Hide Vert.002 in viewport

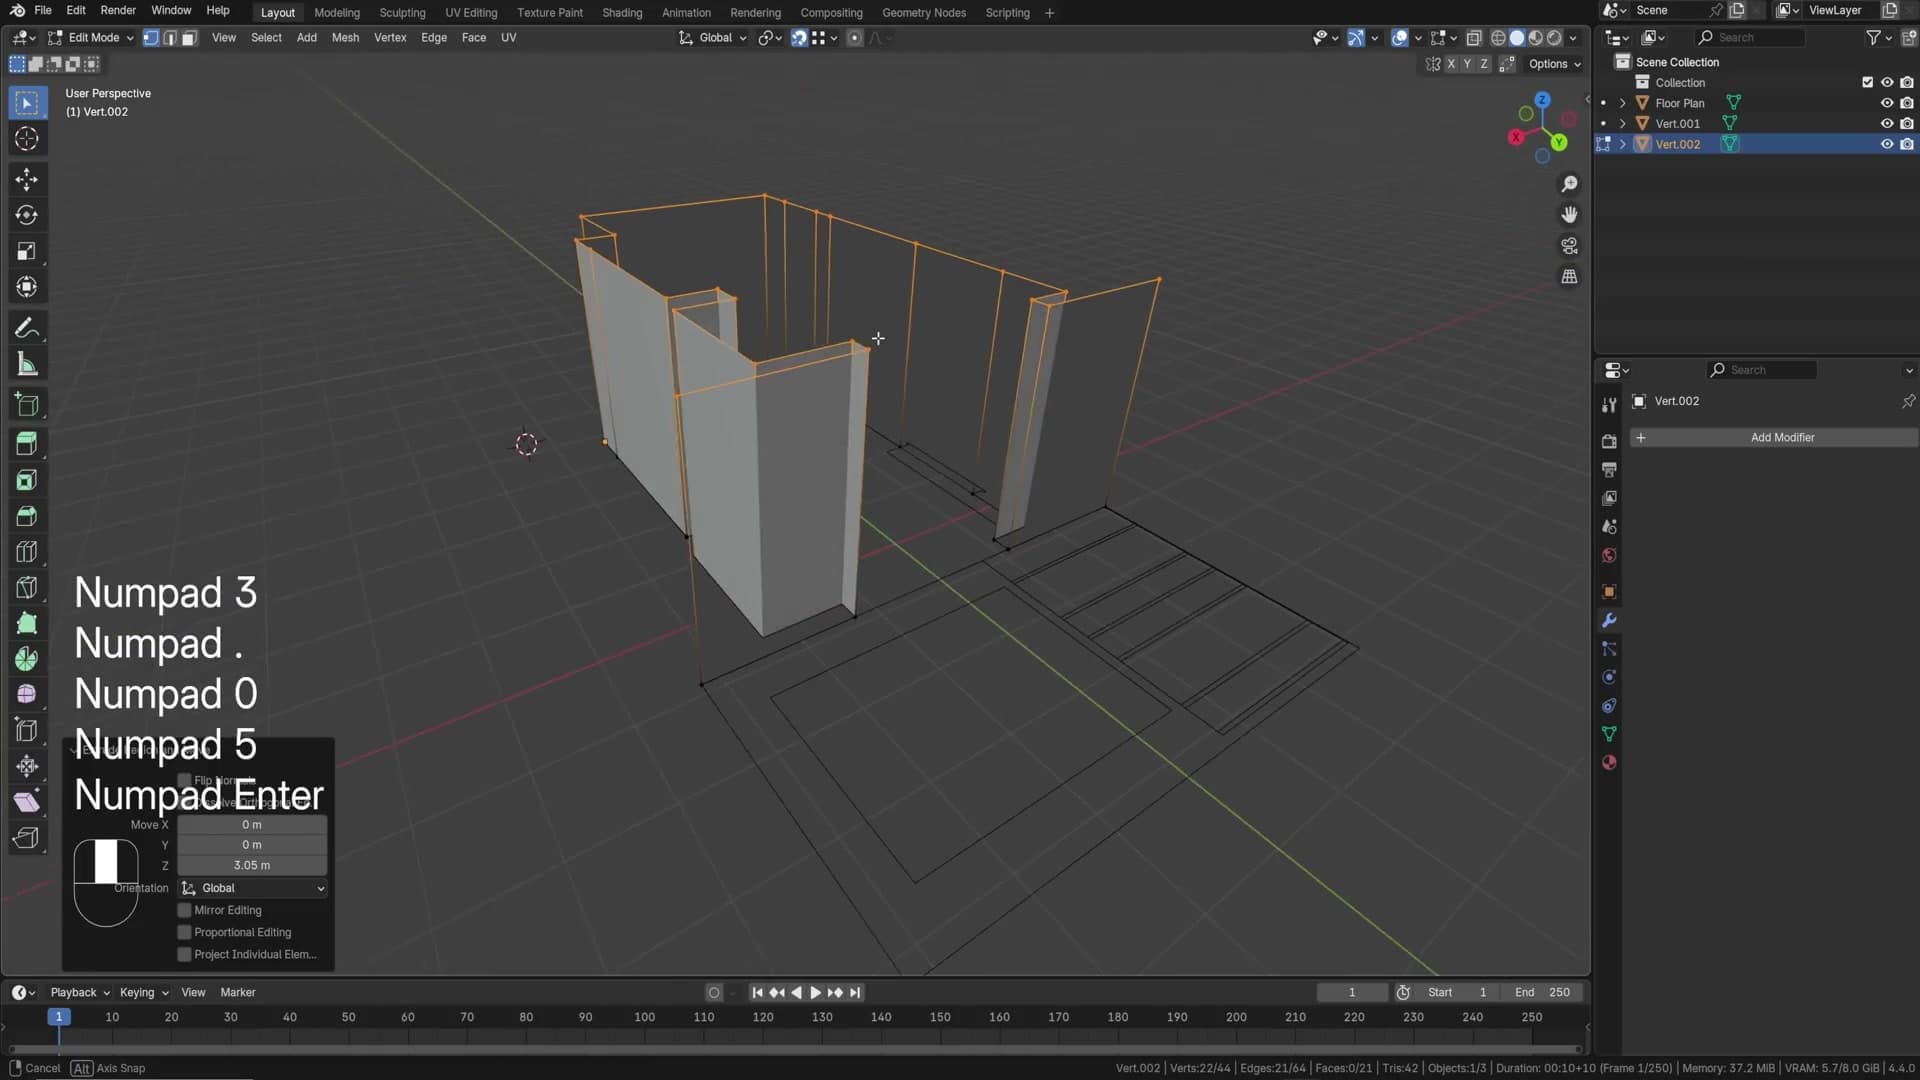point(1887,144)
